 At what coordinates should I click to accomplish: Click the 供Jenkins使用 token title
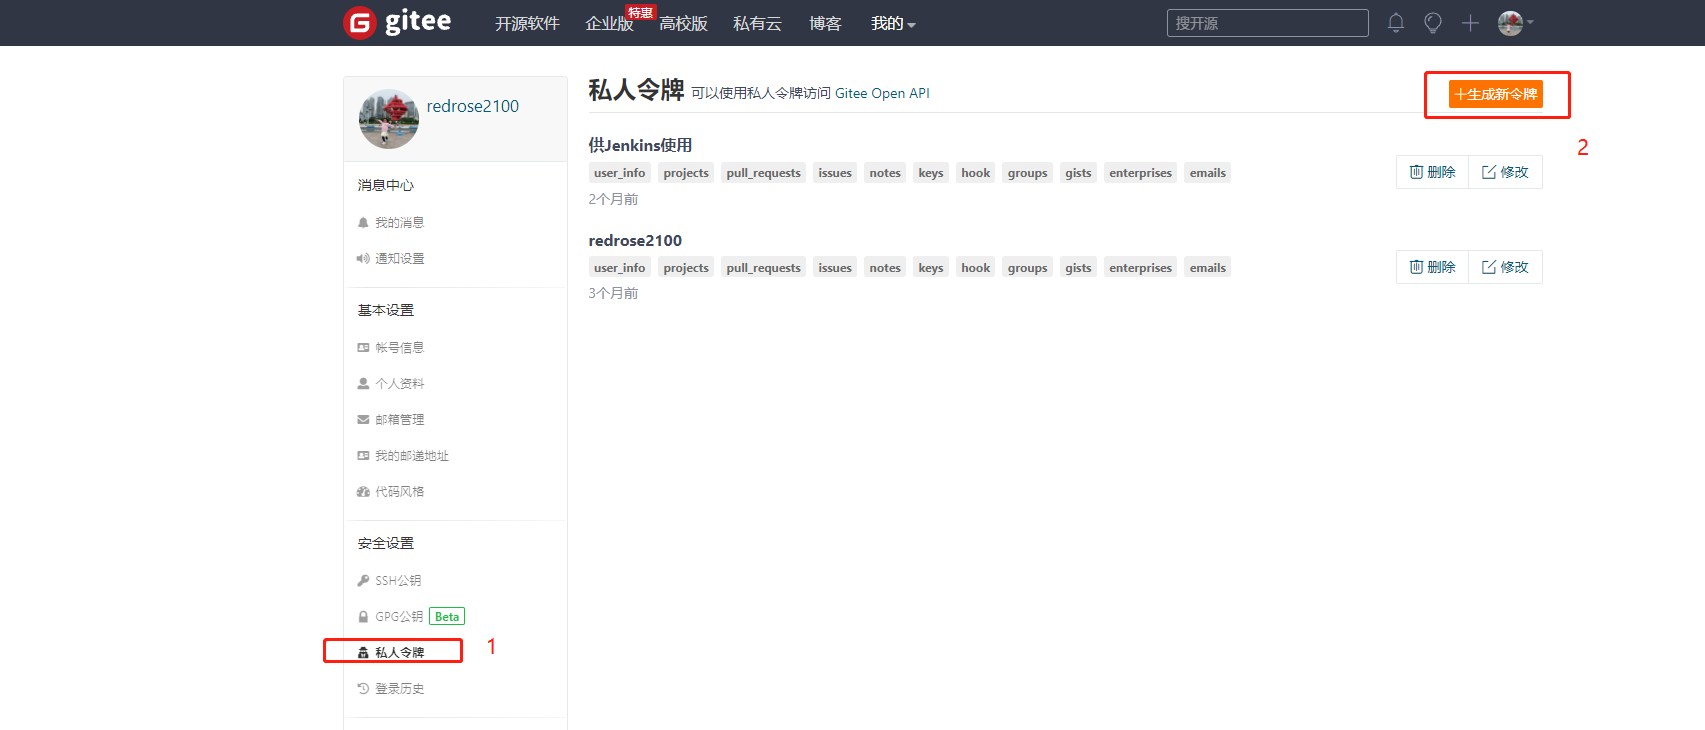tap(640, 145)
